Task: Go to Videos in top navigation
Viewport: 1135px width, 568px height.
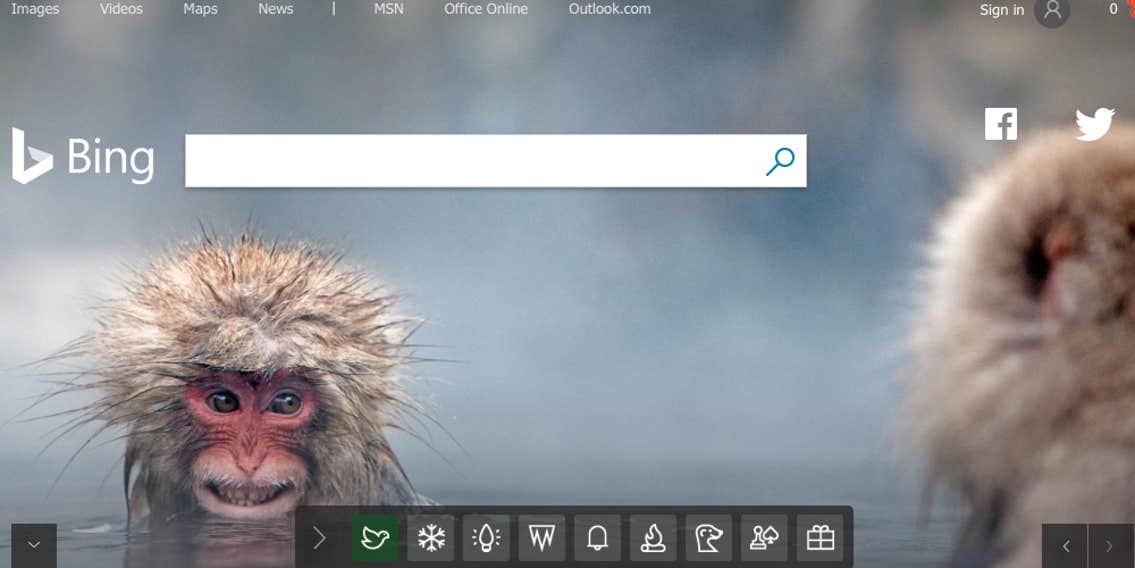Action: tap(121, 9)
